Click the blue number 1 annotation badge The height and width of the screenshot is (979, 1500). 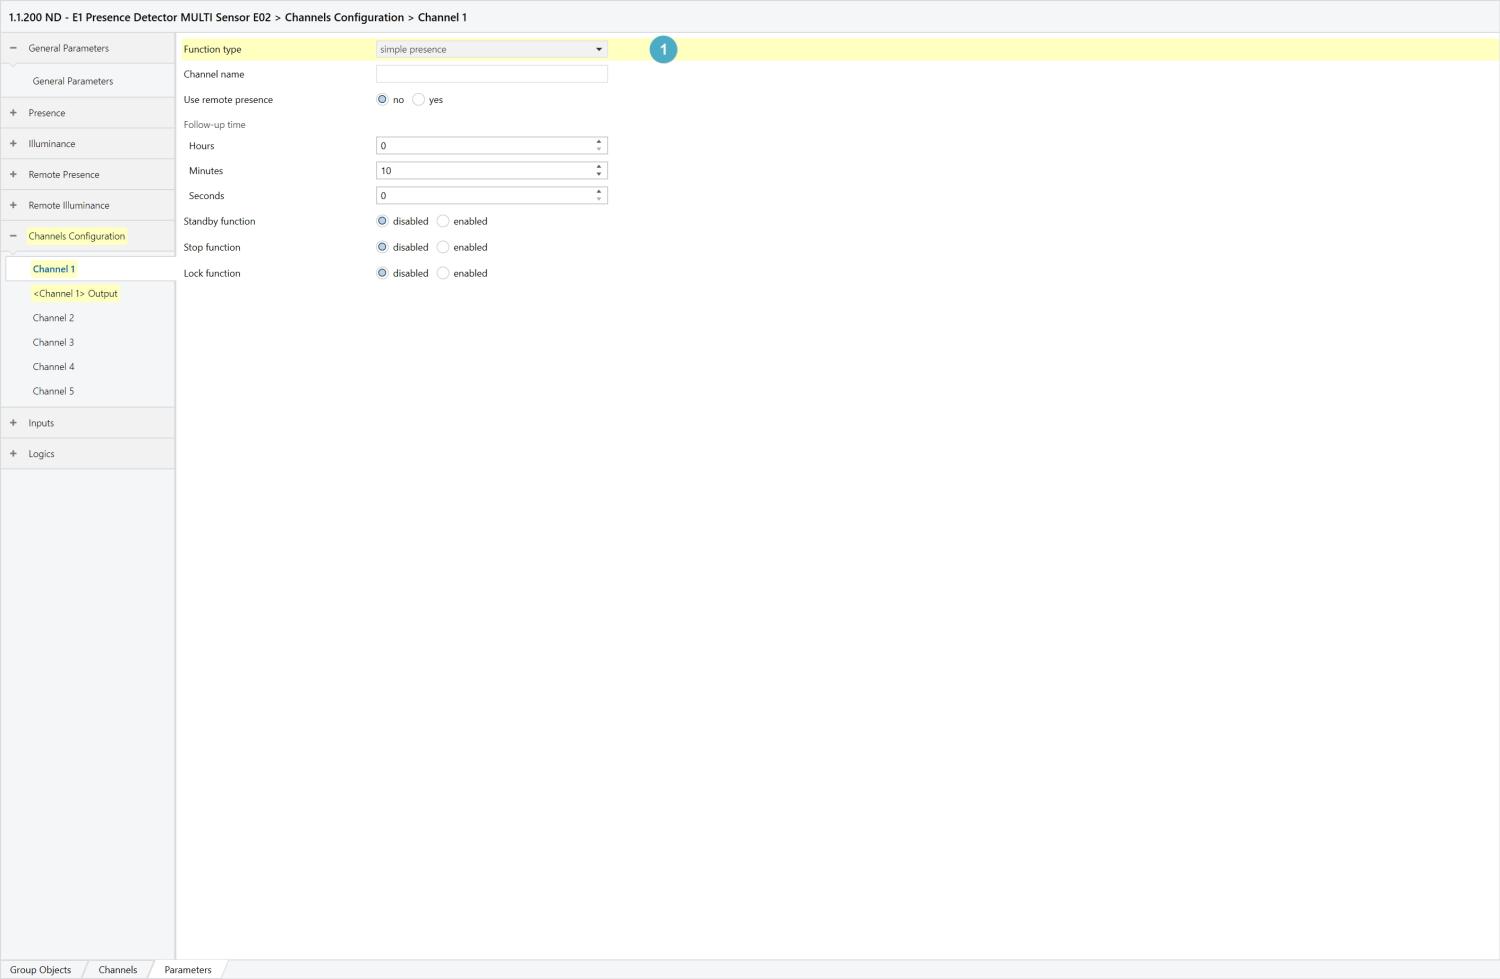[x=663, y=49]
